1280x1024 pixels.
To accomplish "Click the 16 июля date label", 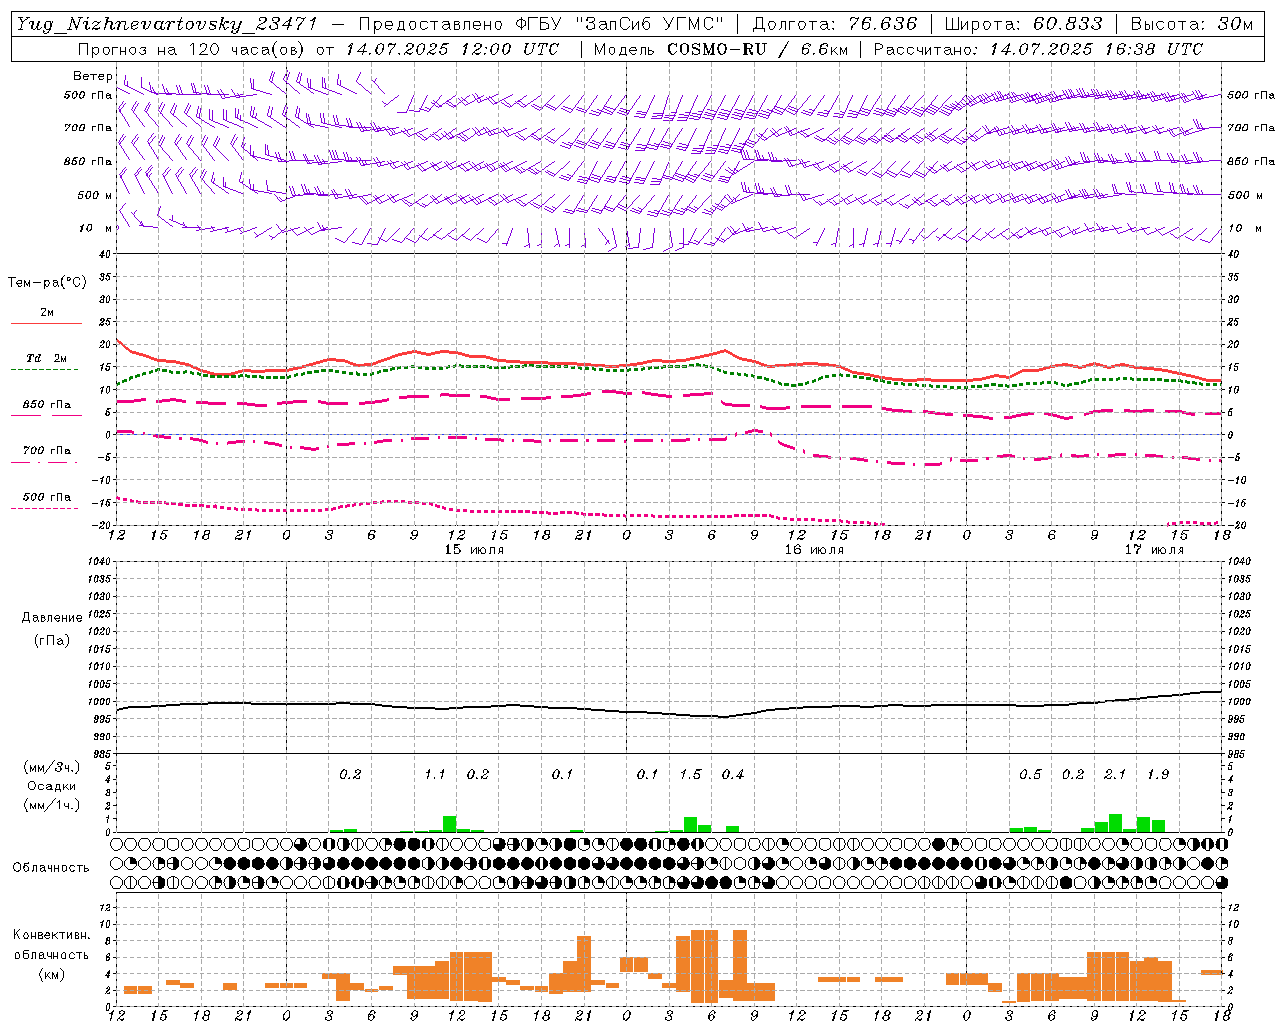I will (813, 550).
